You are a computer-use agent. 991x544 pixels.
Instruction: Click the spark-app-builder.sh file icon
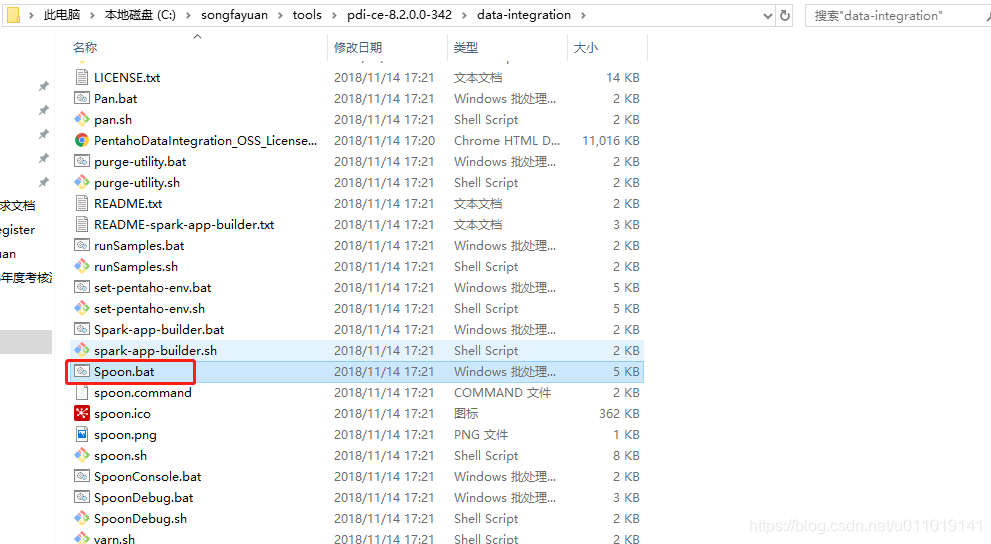click(x=82, y=350)
